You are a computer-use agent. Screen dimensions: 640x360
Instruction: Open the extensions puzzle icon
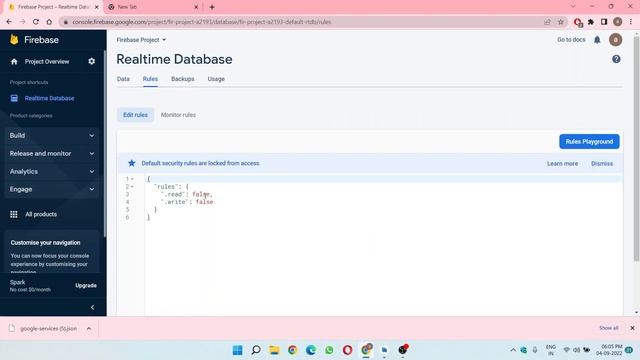click(591, 22)
